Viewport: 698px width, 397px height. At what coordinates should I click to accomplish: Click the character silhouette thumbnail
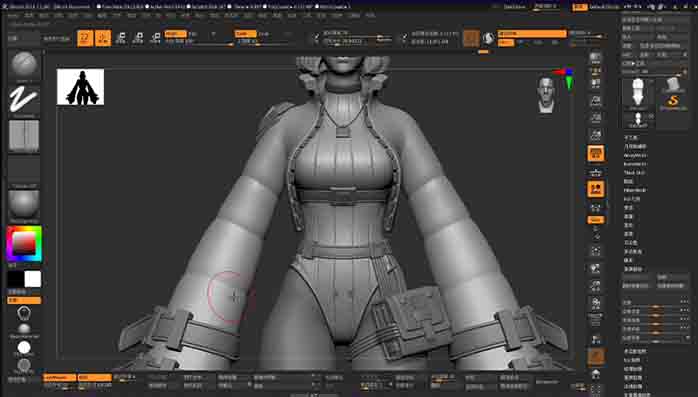[81, 87]
